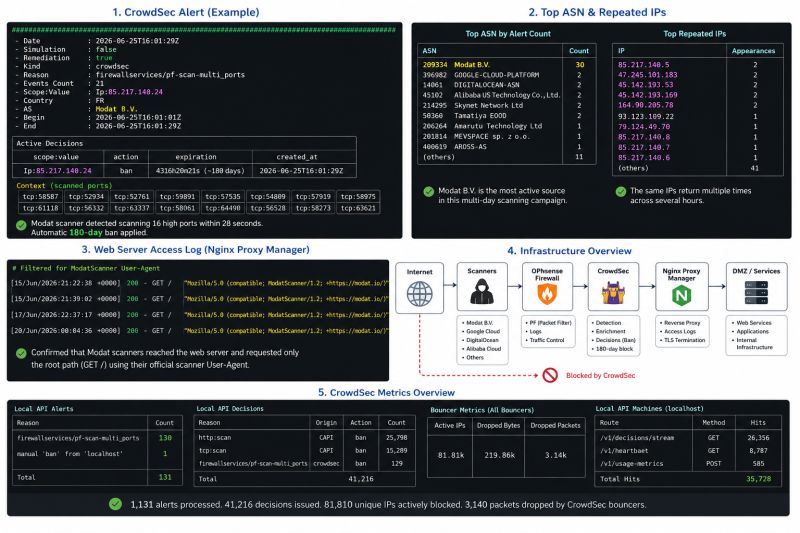Click Dropped Packets value '3.14k'
The height and width of the screenshot is (533, 800).
tap(555, 455)
